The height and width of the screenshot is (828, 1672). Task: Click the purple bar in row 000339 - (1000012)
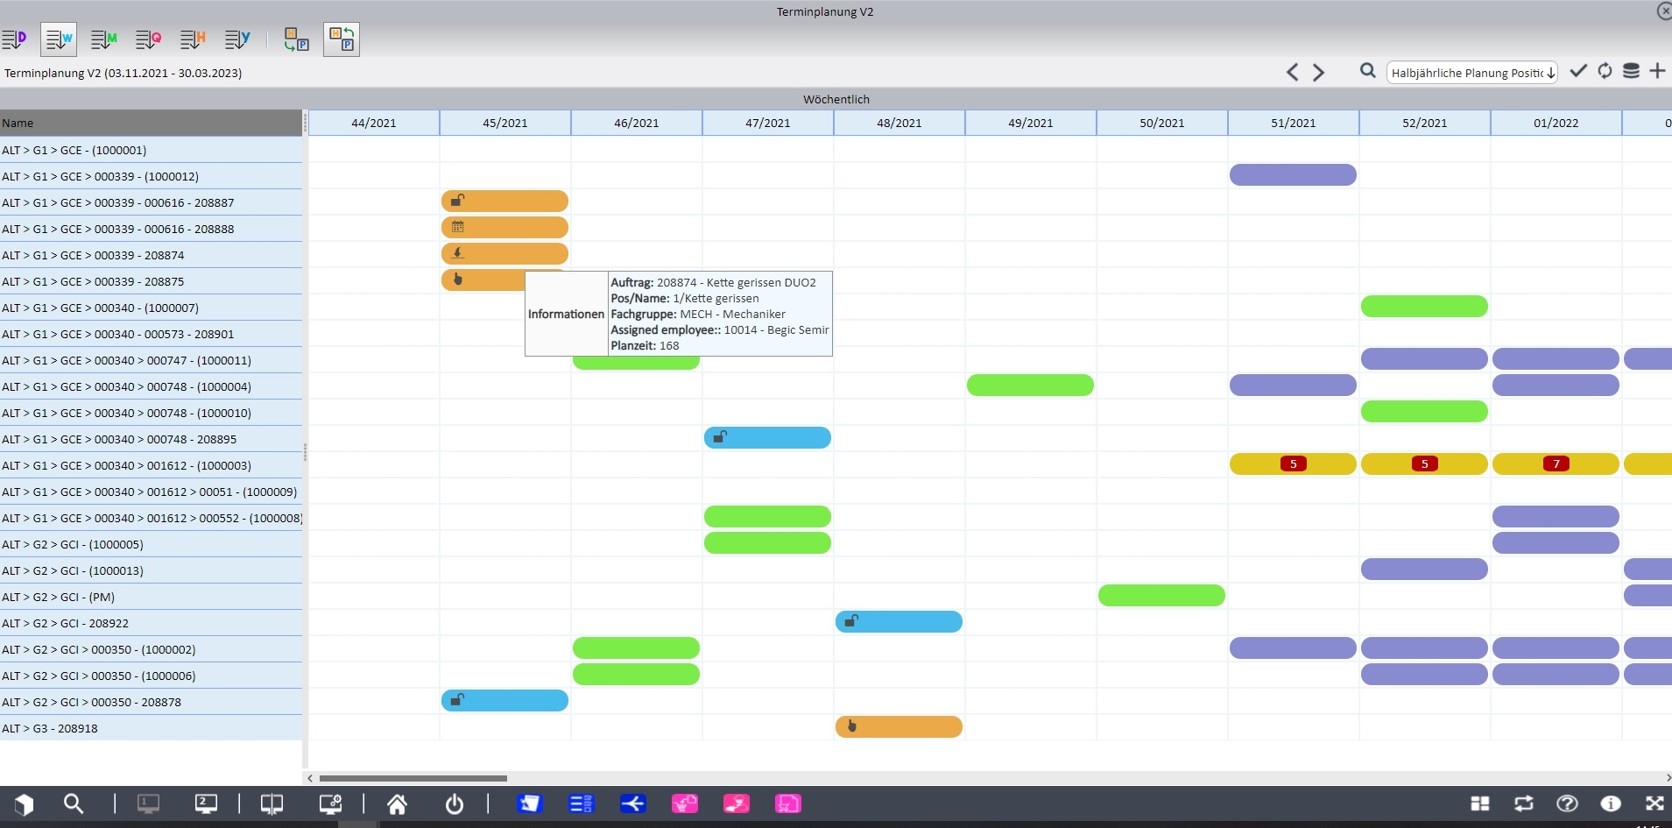(x=1293, y=175)
